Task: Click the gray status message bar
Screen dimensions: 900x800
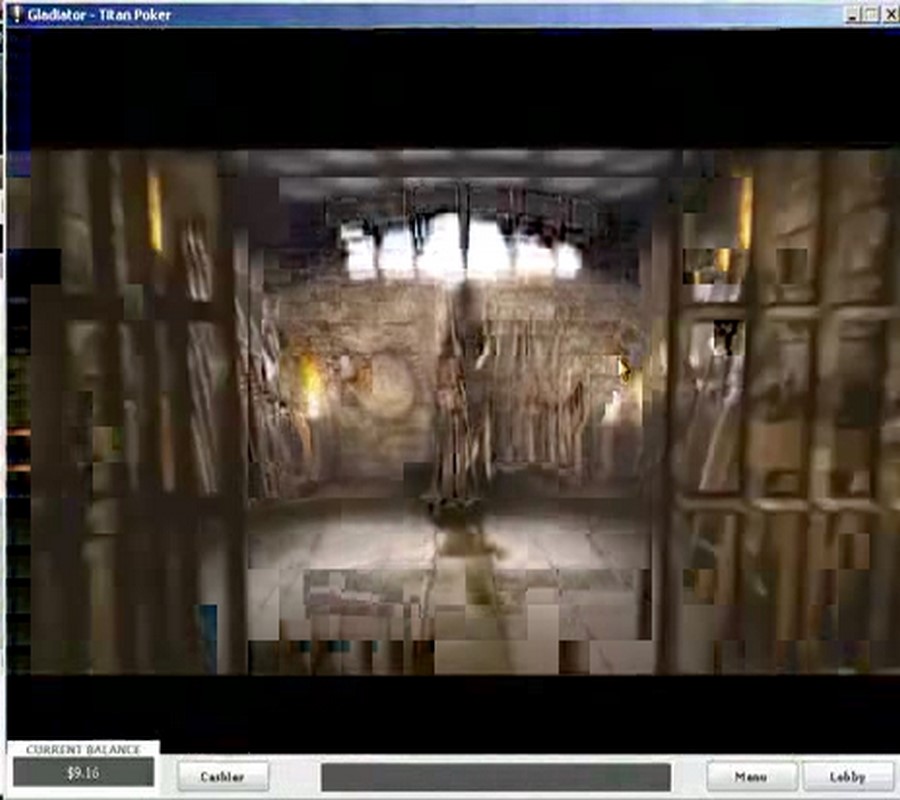Action: tap(495, 777)
